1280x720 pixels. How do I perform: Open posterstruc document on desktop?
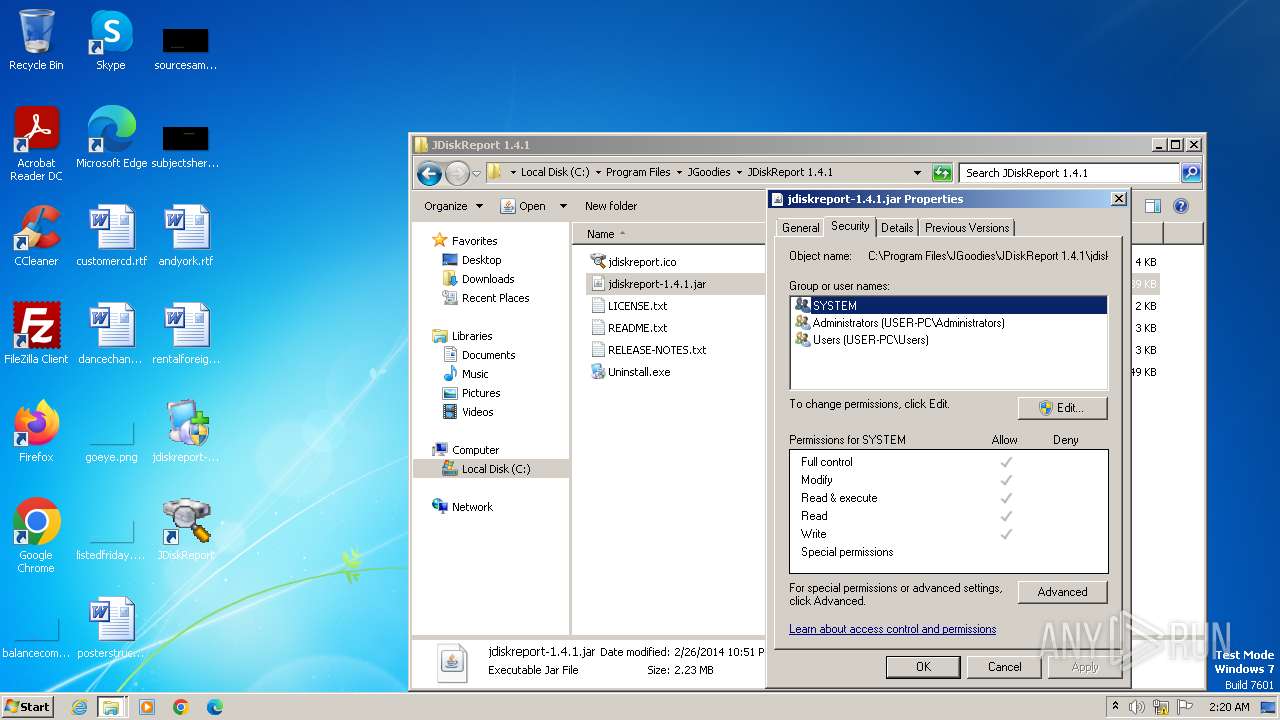pos(111,627)
